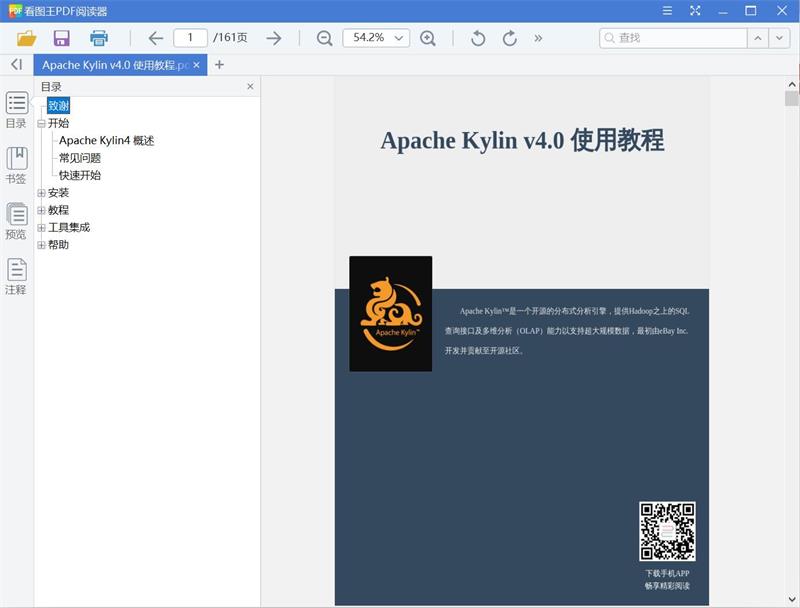
Task: Open the zoom level 54.2% dropdown
Action: [x=376, y=38]
